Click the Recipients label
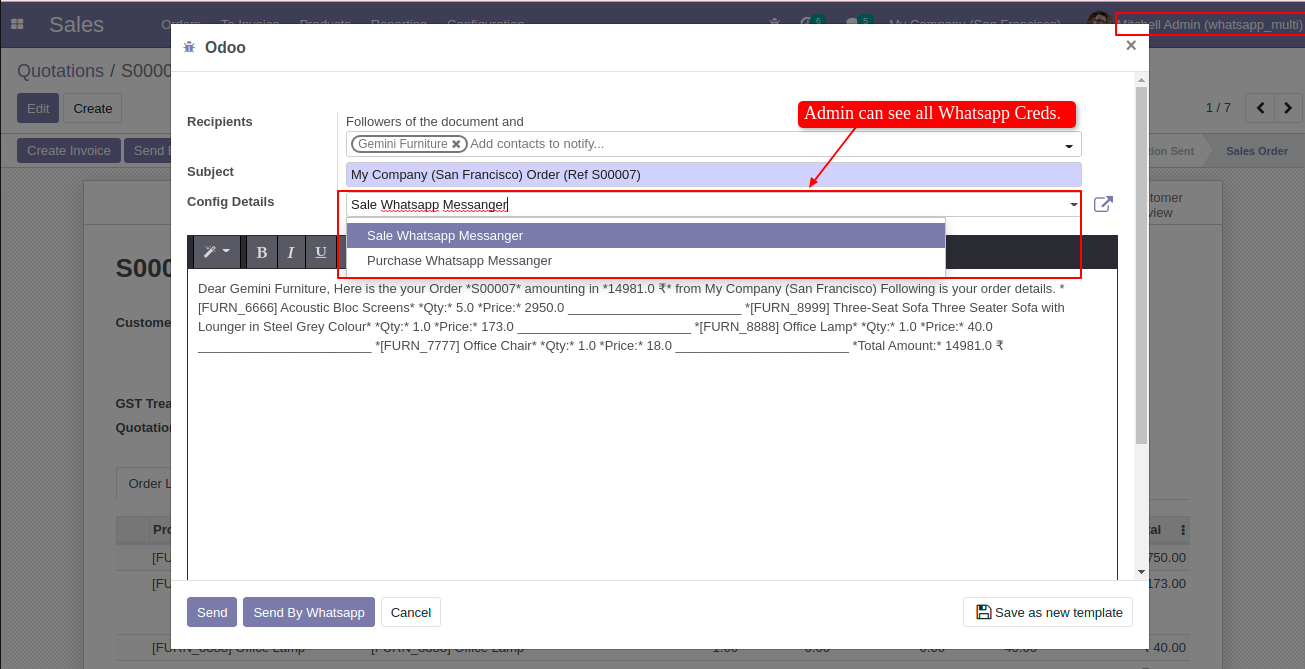Viewport: 1305px width, 669px height. 220,122
